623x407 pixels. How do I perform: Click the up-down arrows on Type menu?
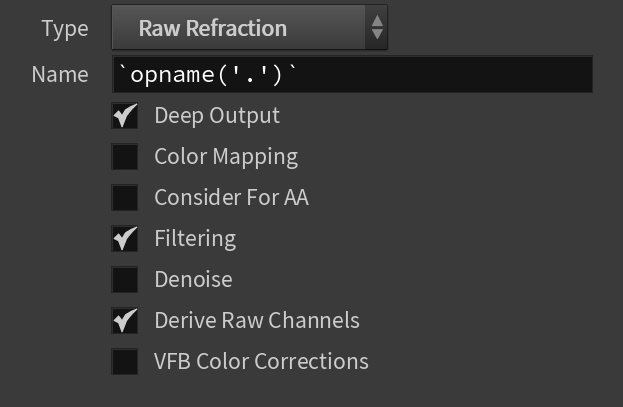point(377,27)
